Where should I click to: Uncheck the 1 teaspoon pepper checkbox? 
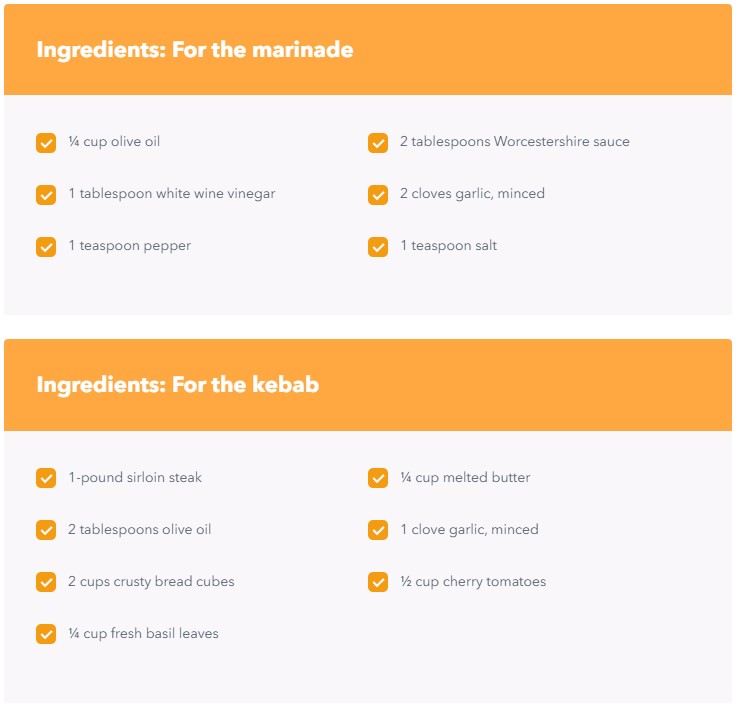46,247
